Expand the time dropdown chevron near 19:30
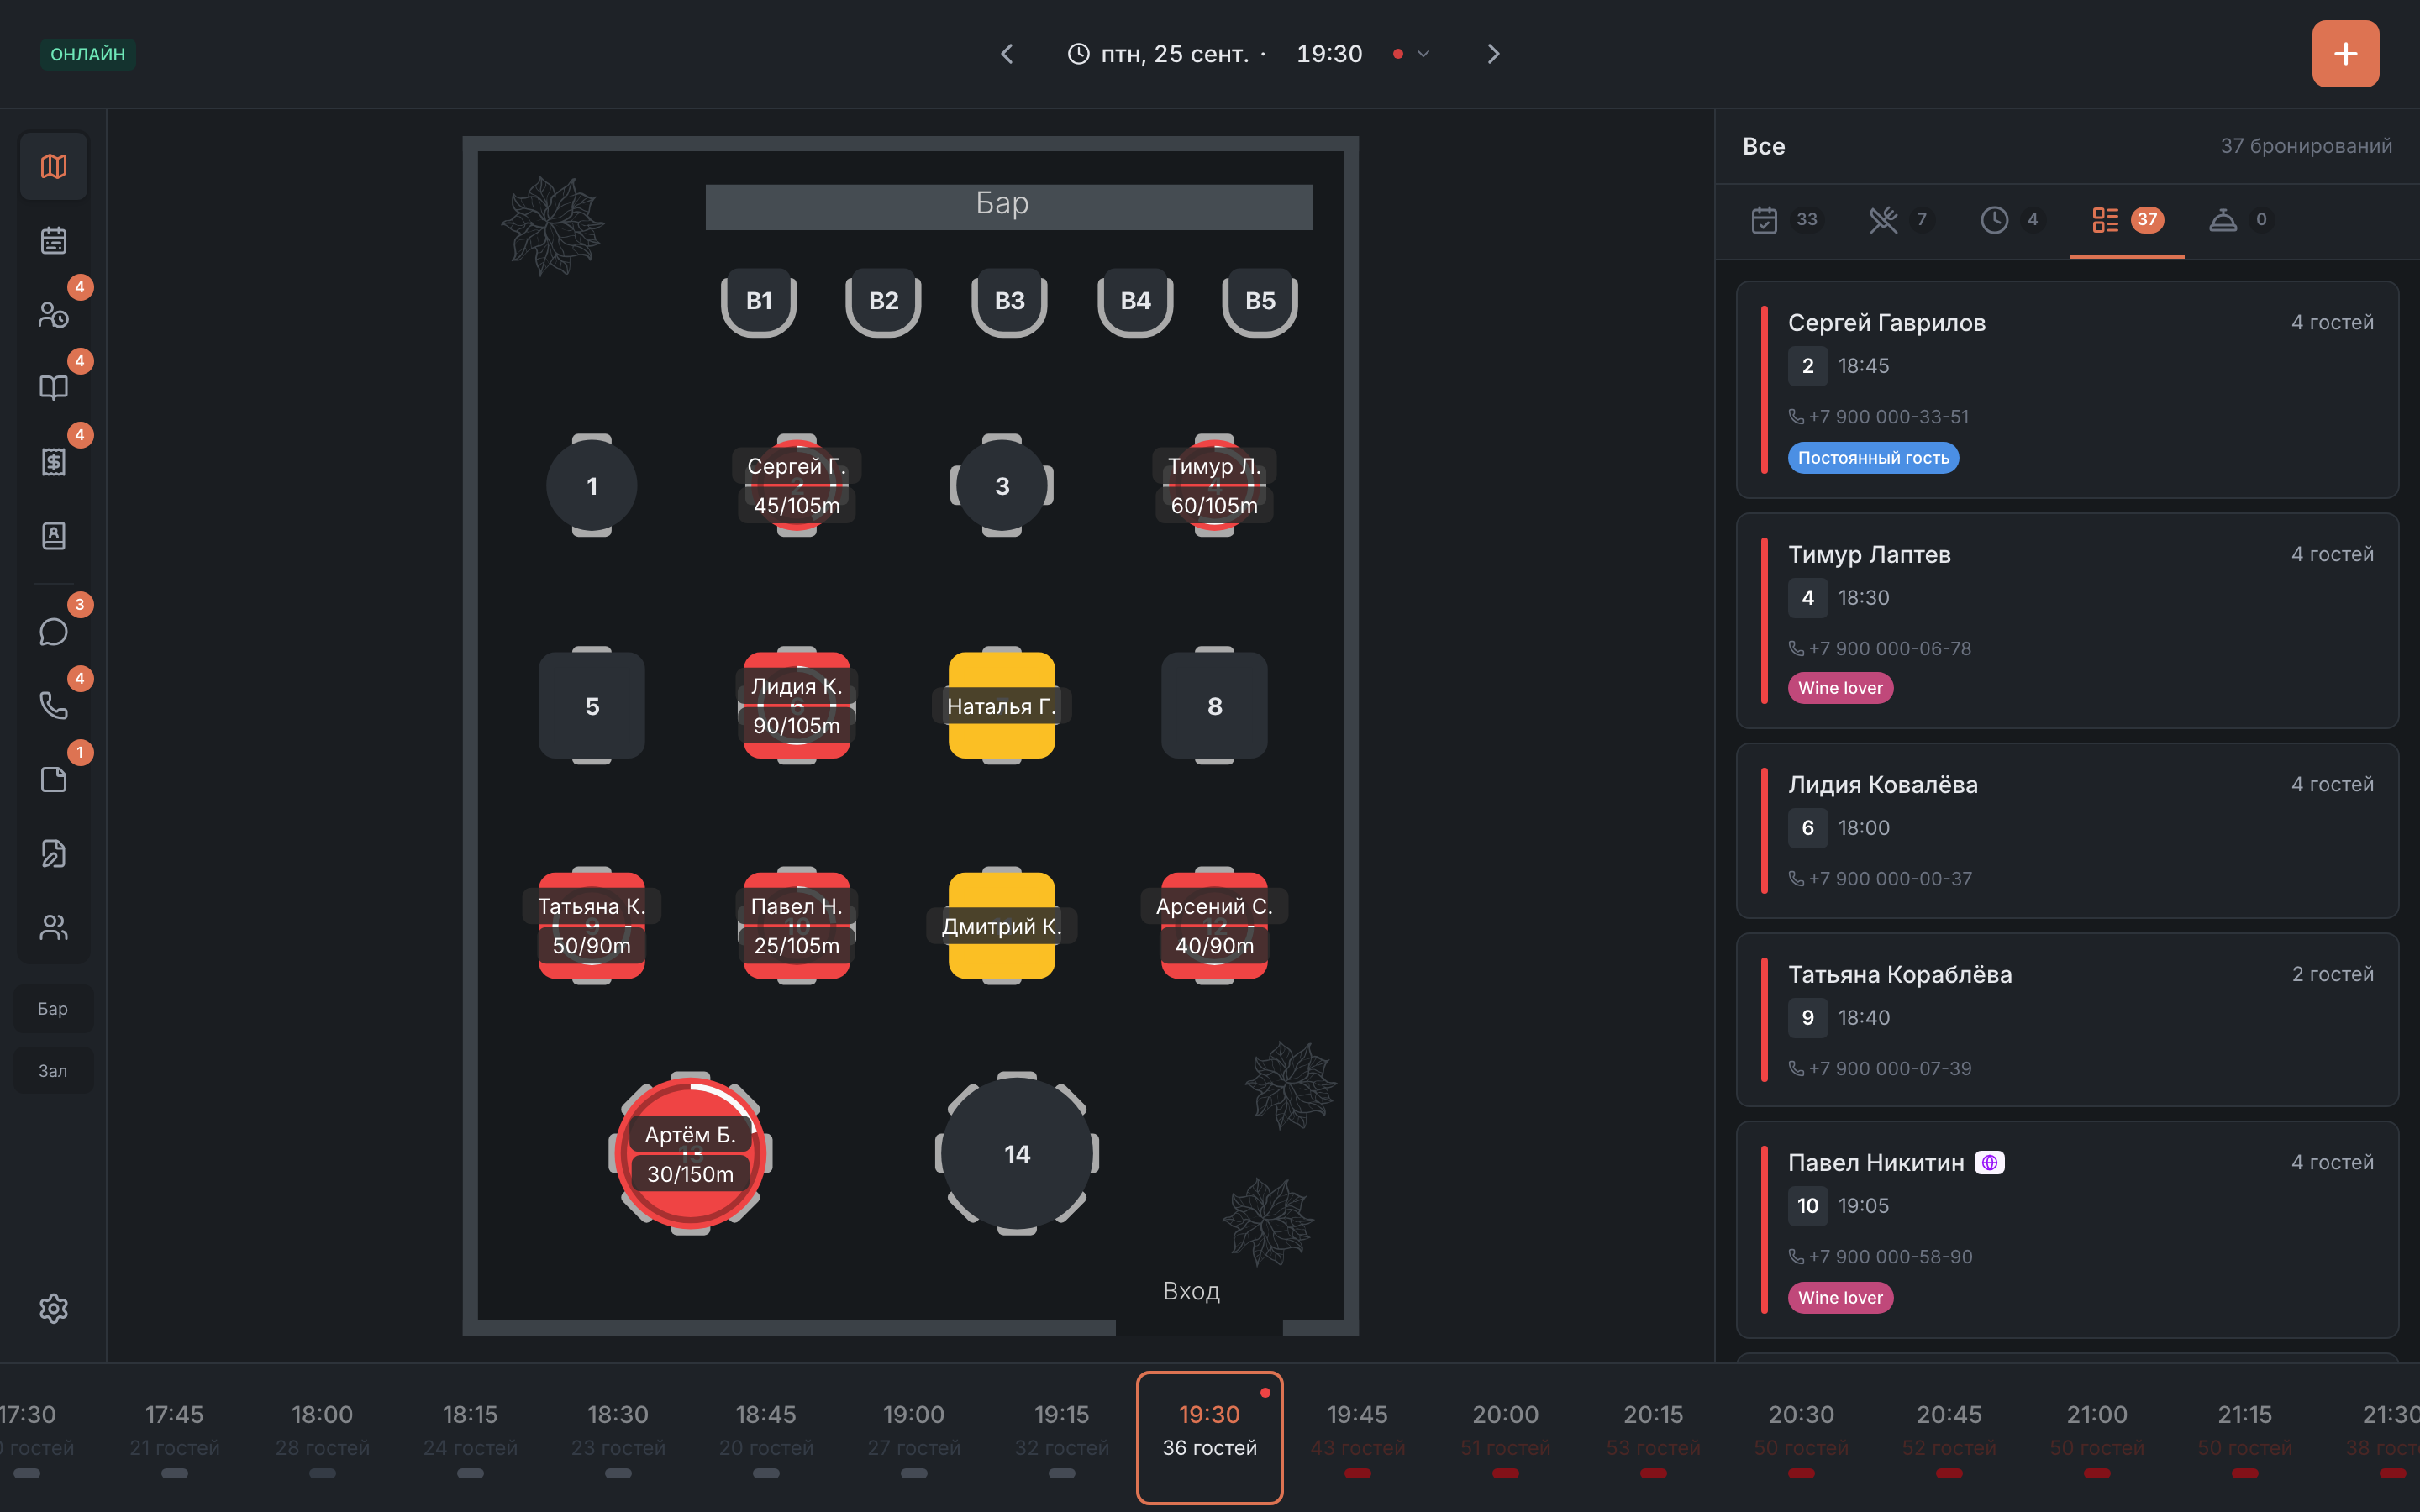 coord(1423,54)
